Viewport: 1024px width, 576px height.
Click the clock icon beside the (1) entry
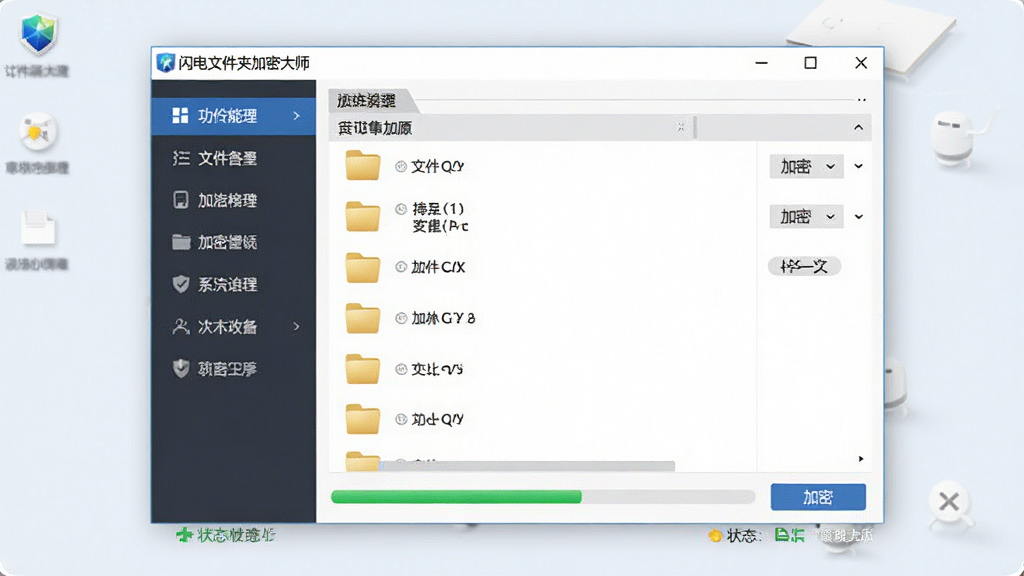pyautogui.click(x=401, y=209)
